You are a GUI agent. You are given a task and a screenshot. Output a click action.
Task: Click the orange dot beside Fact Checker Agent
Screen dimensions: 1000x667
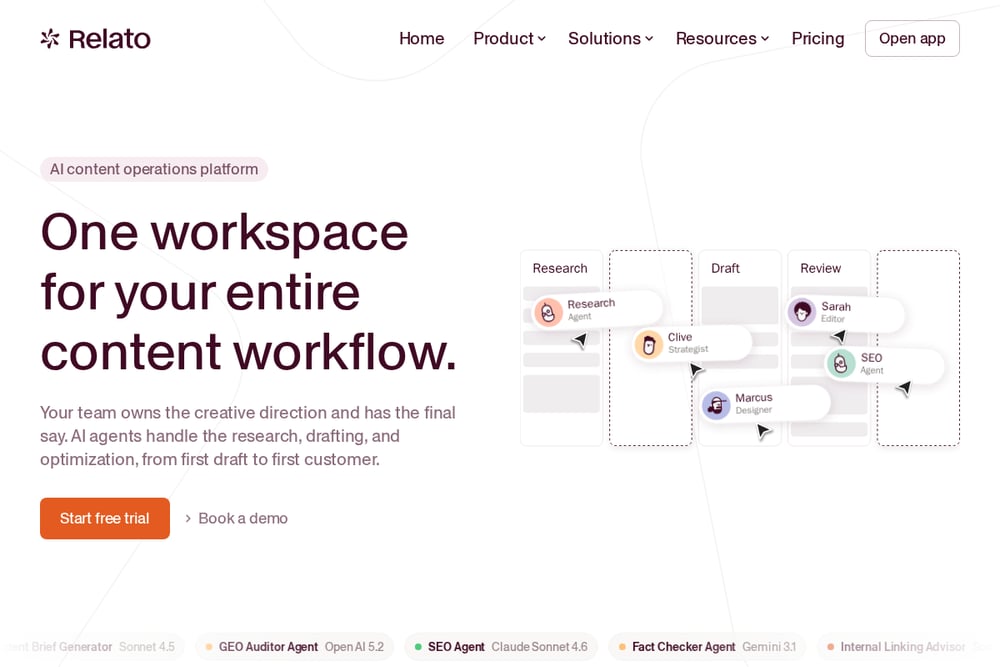click(x=622, y=647)
